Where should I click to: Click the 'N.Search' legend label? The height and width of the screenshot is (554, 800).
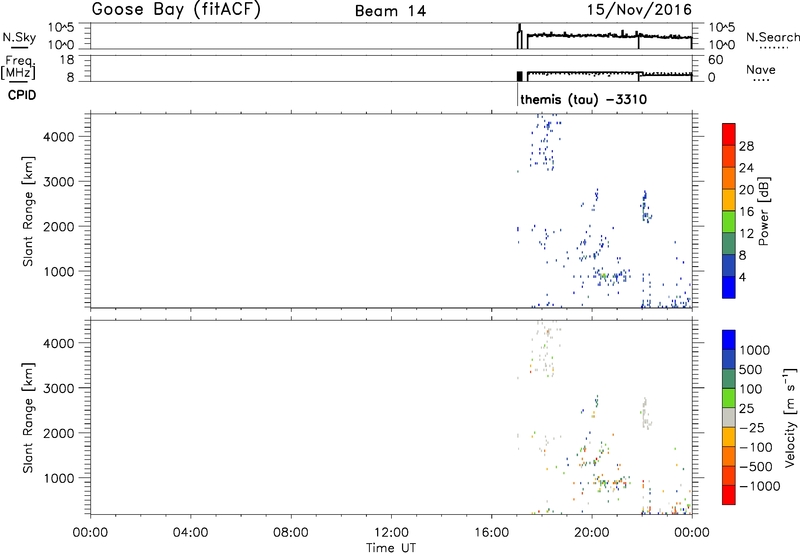(x=773, y=37)
